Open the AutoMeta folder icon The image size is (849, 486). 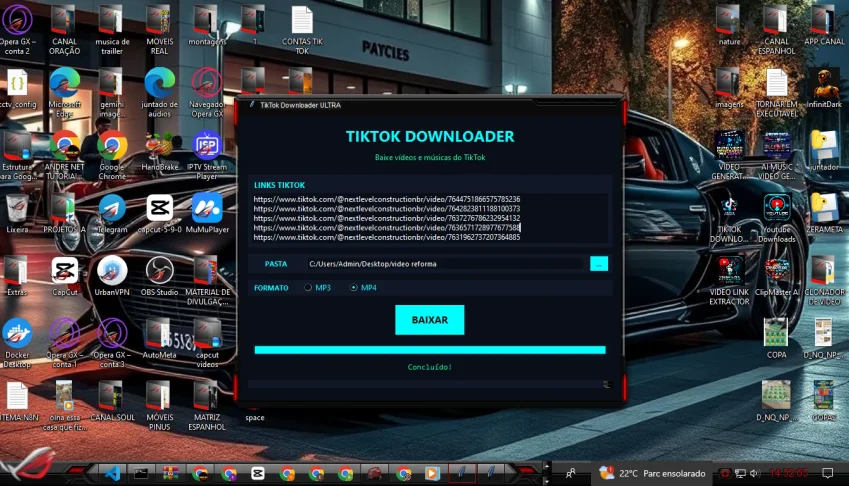159,339
